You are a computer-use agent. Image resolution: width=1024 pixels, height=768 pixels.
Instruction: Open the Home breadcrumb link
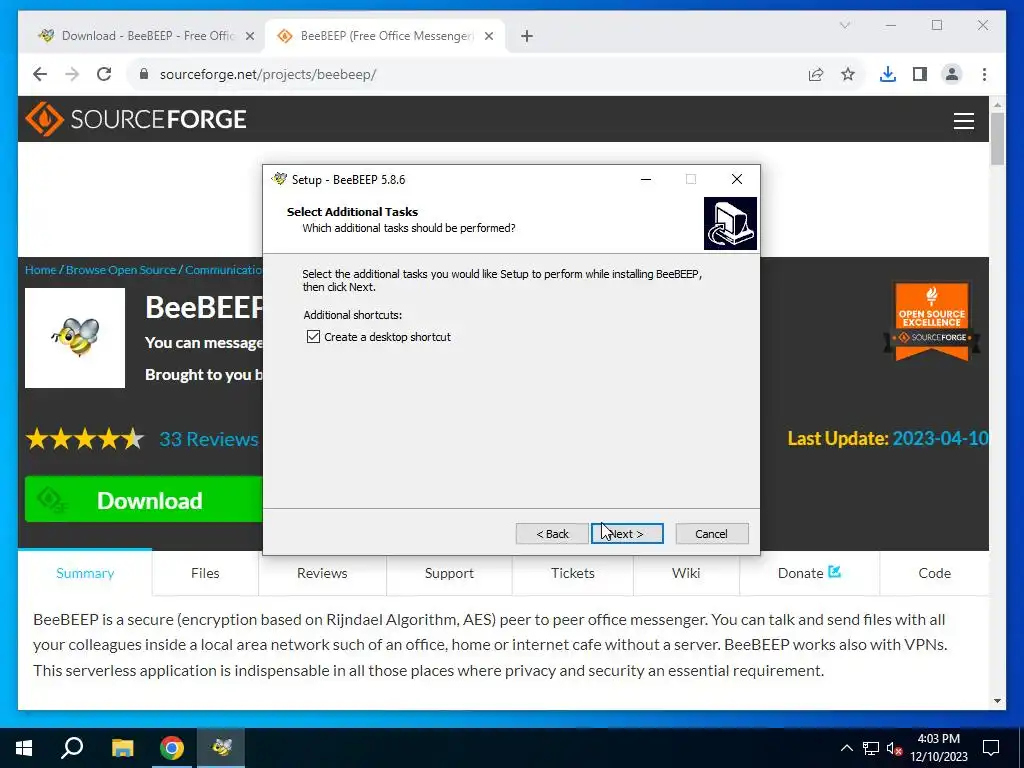pos(40,270)
